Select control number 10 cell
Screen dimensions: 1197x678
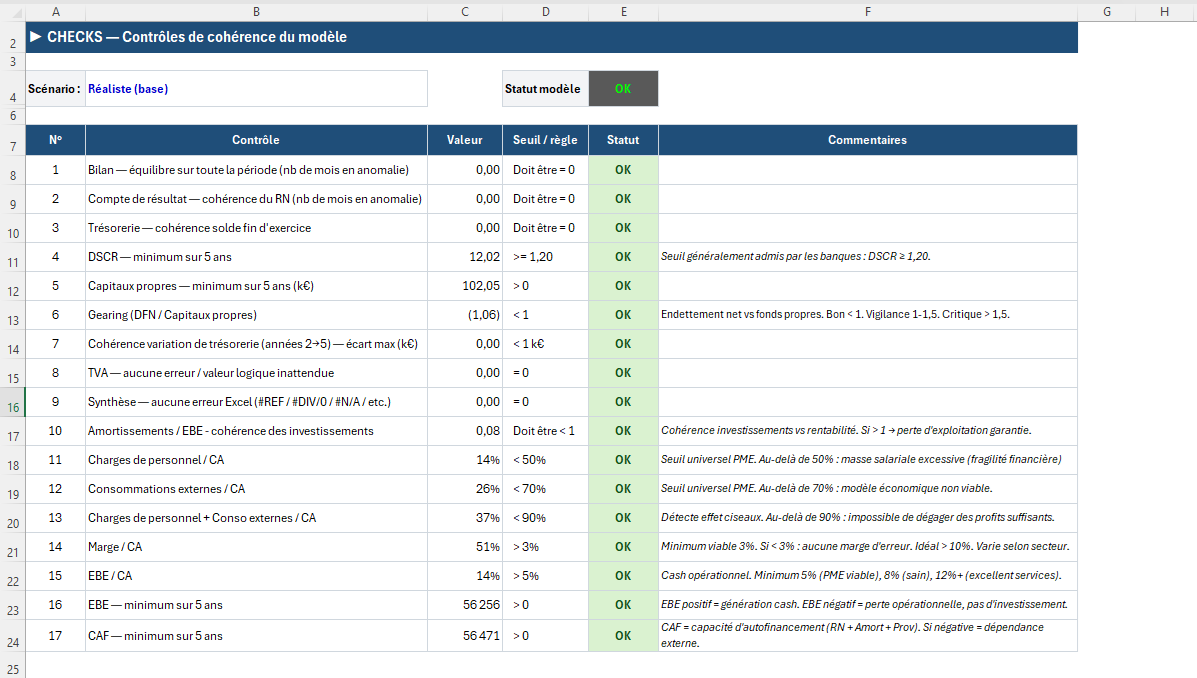[x=55, y=431]
